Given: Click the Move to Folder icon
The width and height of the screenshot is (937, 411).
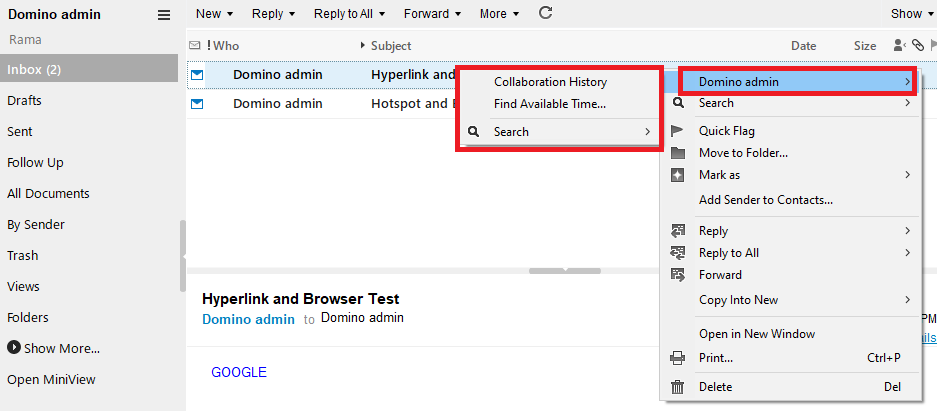Looking at the screenshot, I should pos(678,153).
